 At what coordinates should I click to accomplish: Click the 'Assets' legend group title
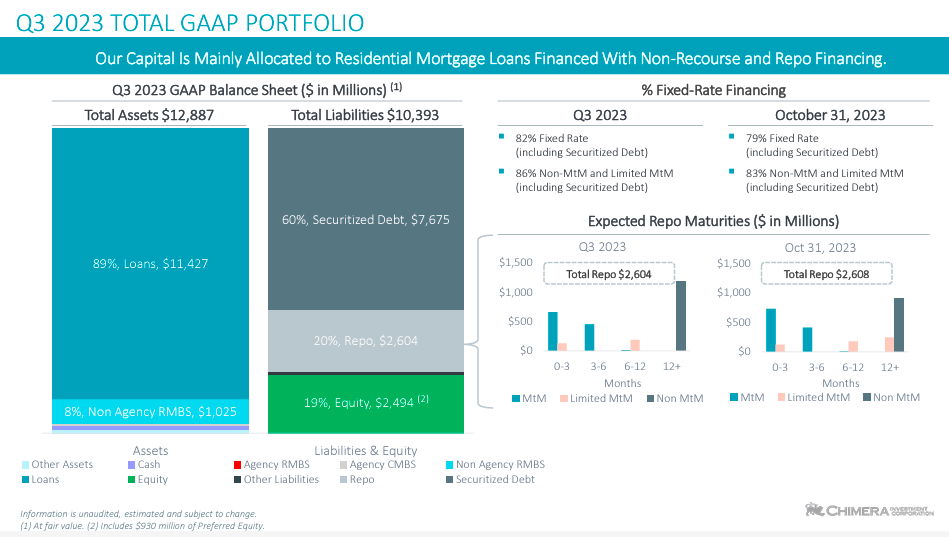click(150, 450)
